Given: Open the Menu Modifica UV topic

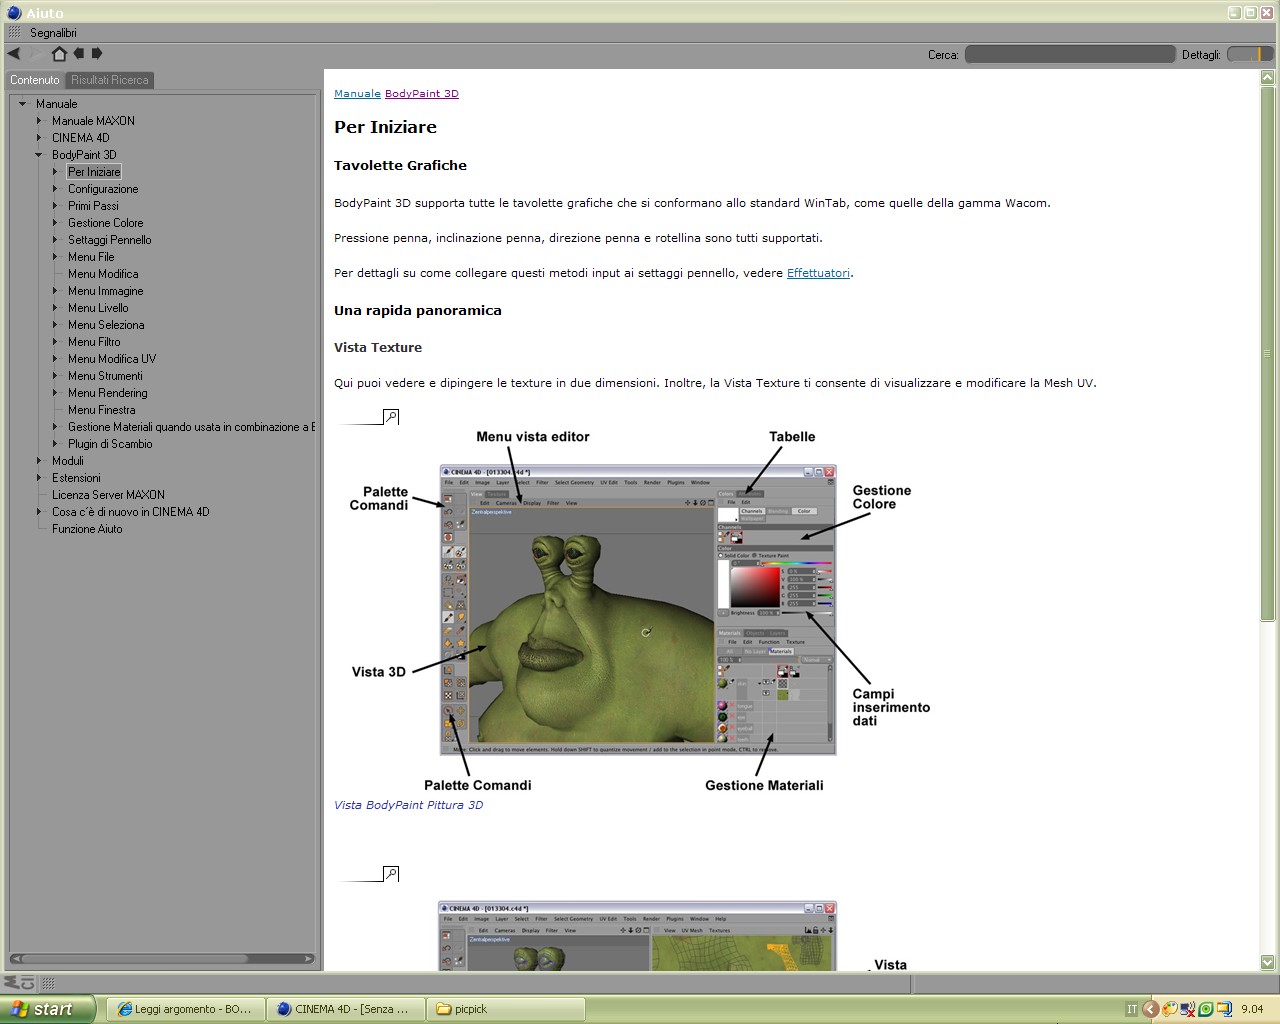Looking at the screenshot, I should (112, 359).
